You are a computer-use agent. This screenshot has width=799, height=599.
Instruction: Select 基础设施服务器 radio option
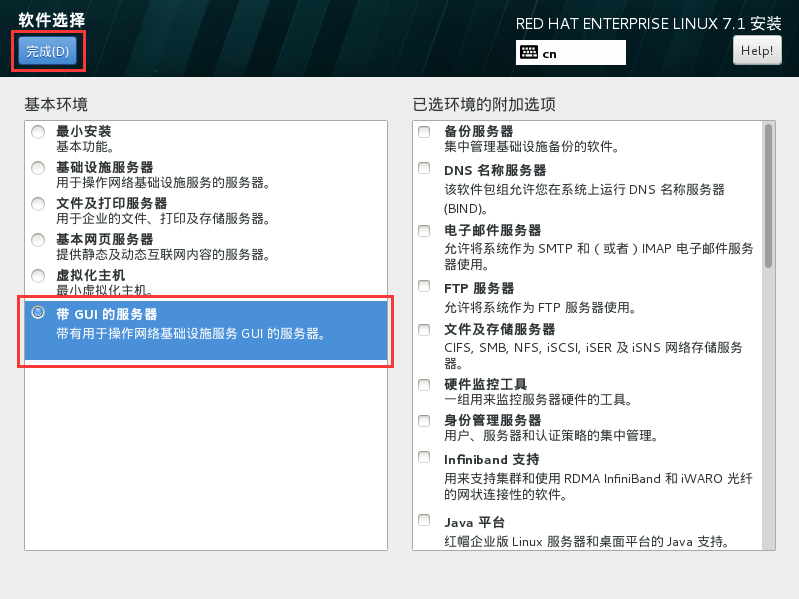pyautogui.click(x=38, y=168)
